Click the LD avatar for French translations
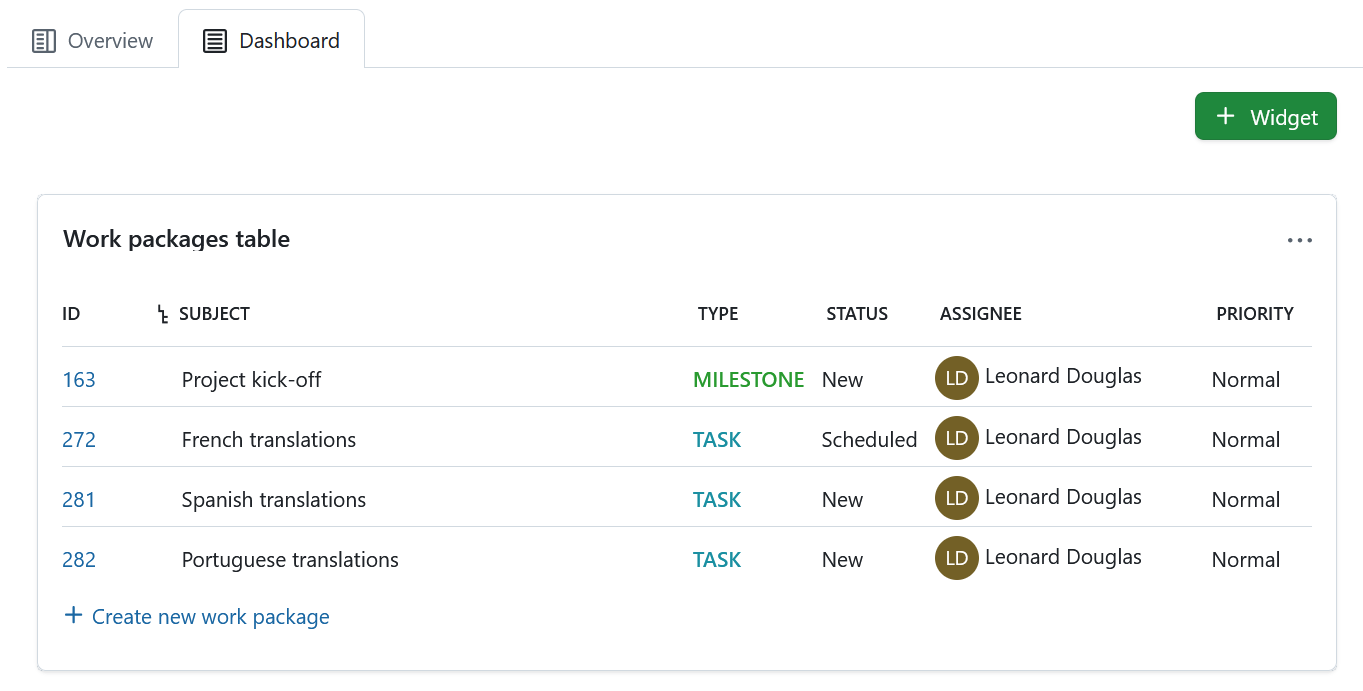 pos(956,437)
